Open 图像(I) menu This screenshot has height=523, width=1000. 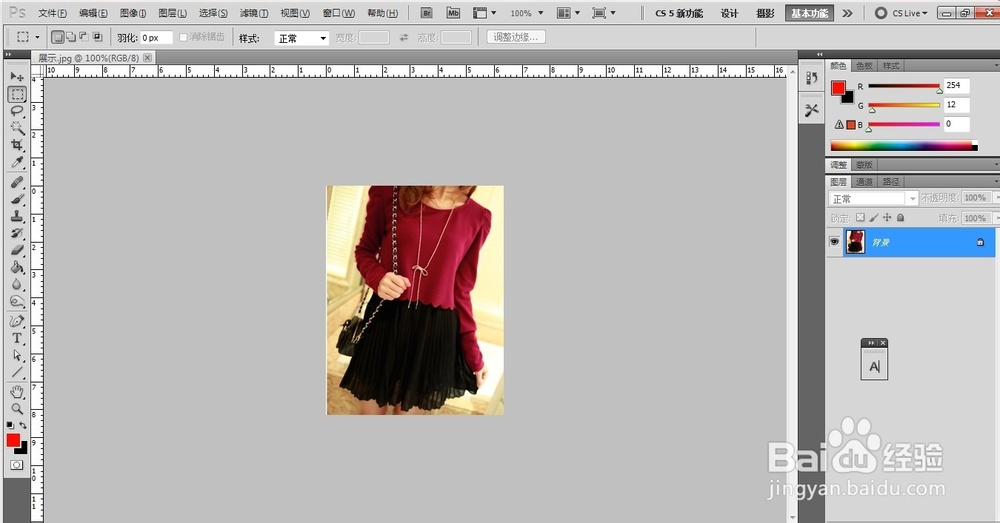tap(133, 13)
